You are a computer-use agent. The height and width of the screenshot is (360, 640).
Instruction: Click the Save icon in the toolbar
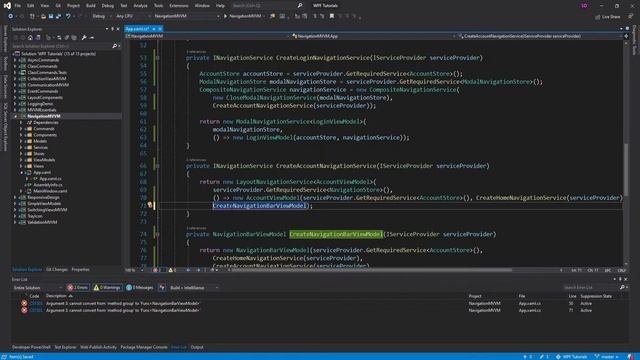[x=51, y=16]
